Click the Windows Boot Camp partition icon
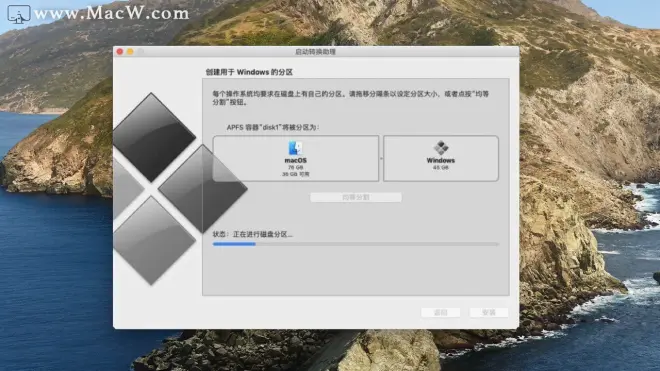The width and height of the screenshot is (660, 371). point(441,148)
